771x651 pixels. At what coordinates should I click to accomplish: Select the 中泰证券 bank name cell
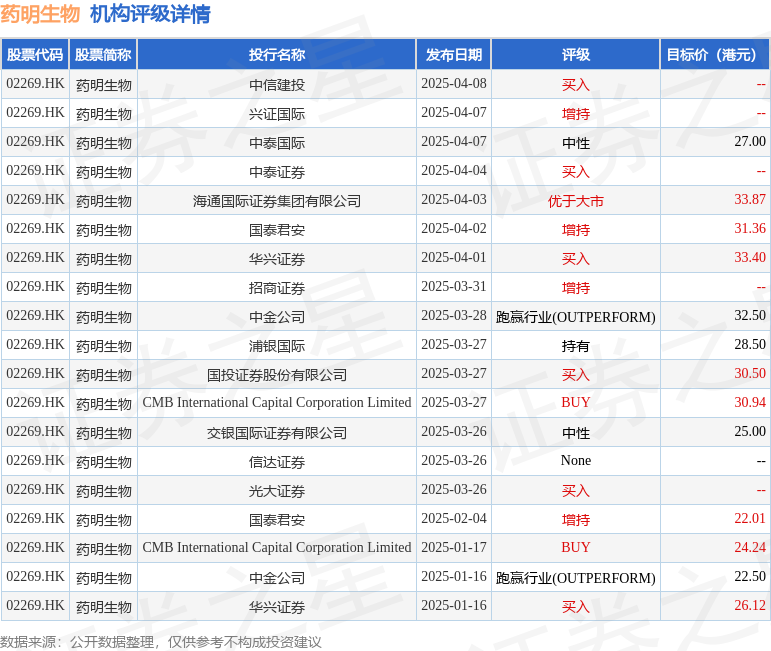click(x=277, y=172)
